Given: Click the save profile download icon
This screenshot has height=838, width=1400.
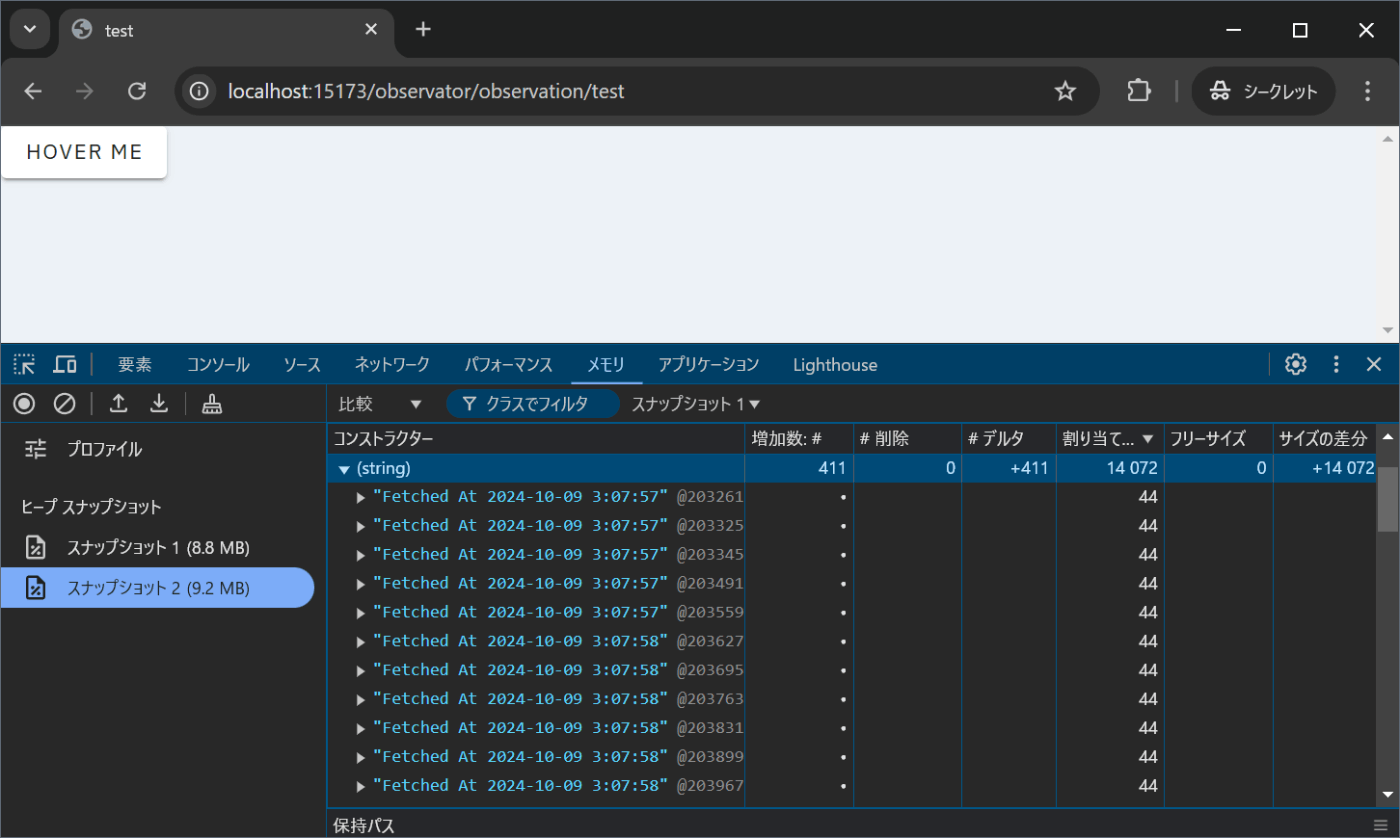Looking at the screenshot, I should 159,404.
